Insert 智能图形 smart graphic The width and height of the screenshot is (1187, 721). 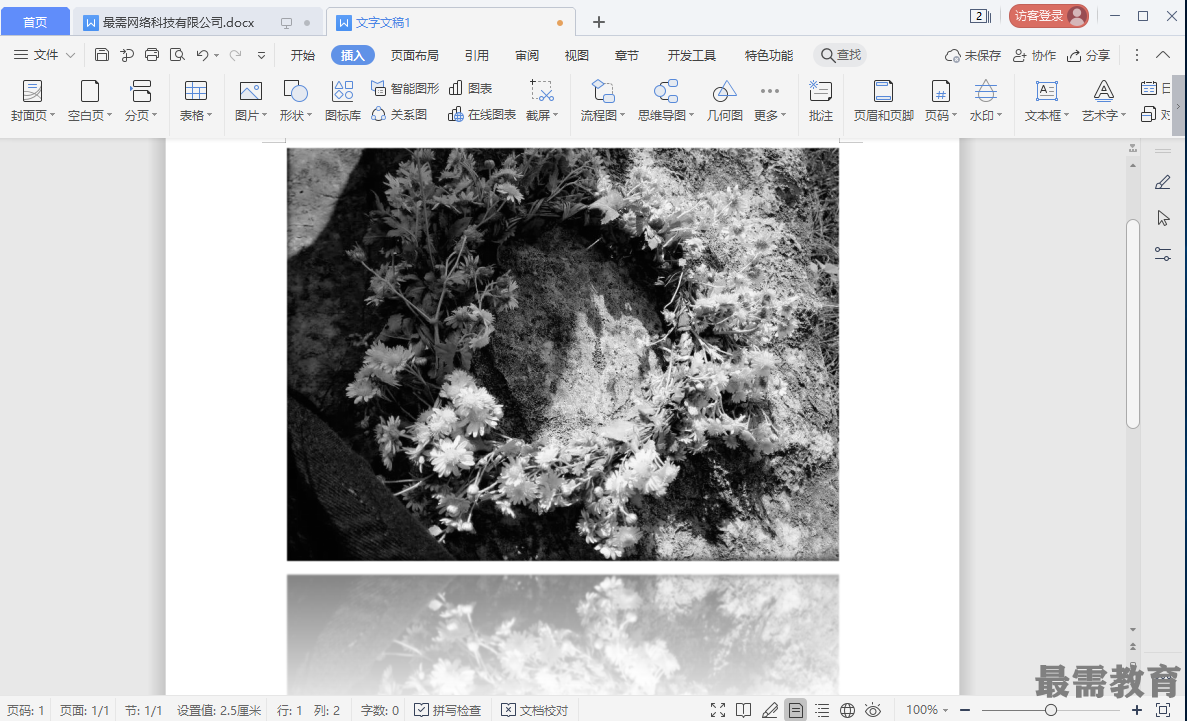[x=405, y=89]
